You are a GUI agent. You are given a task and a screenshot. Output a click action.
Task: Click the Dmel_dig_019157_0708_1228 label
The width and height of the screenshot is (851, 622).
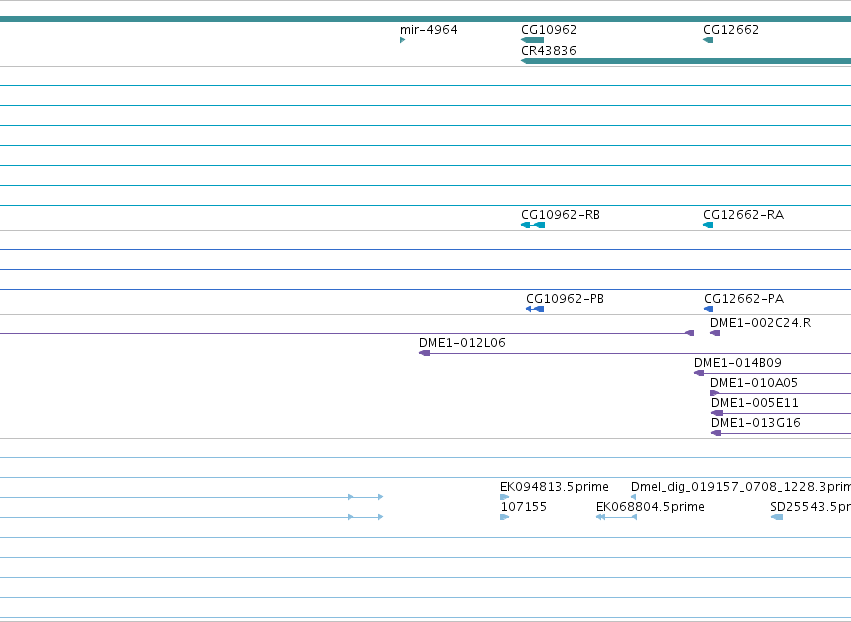(740, 487)
